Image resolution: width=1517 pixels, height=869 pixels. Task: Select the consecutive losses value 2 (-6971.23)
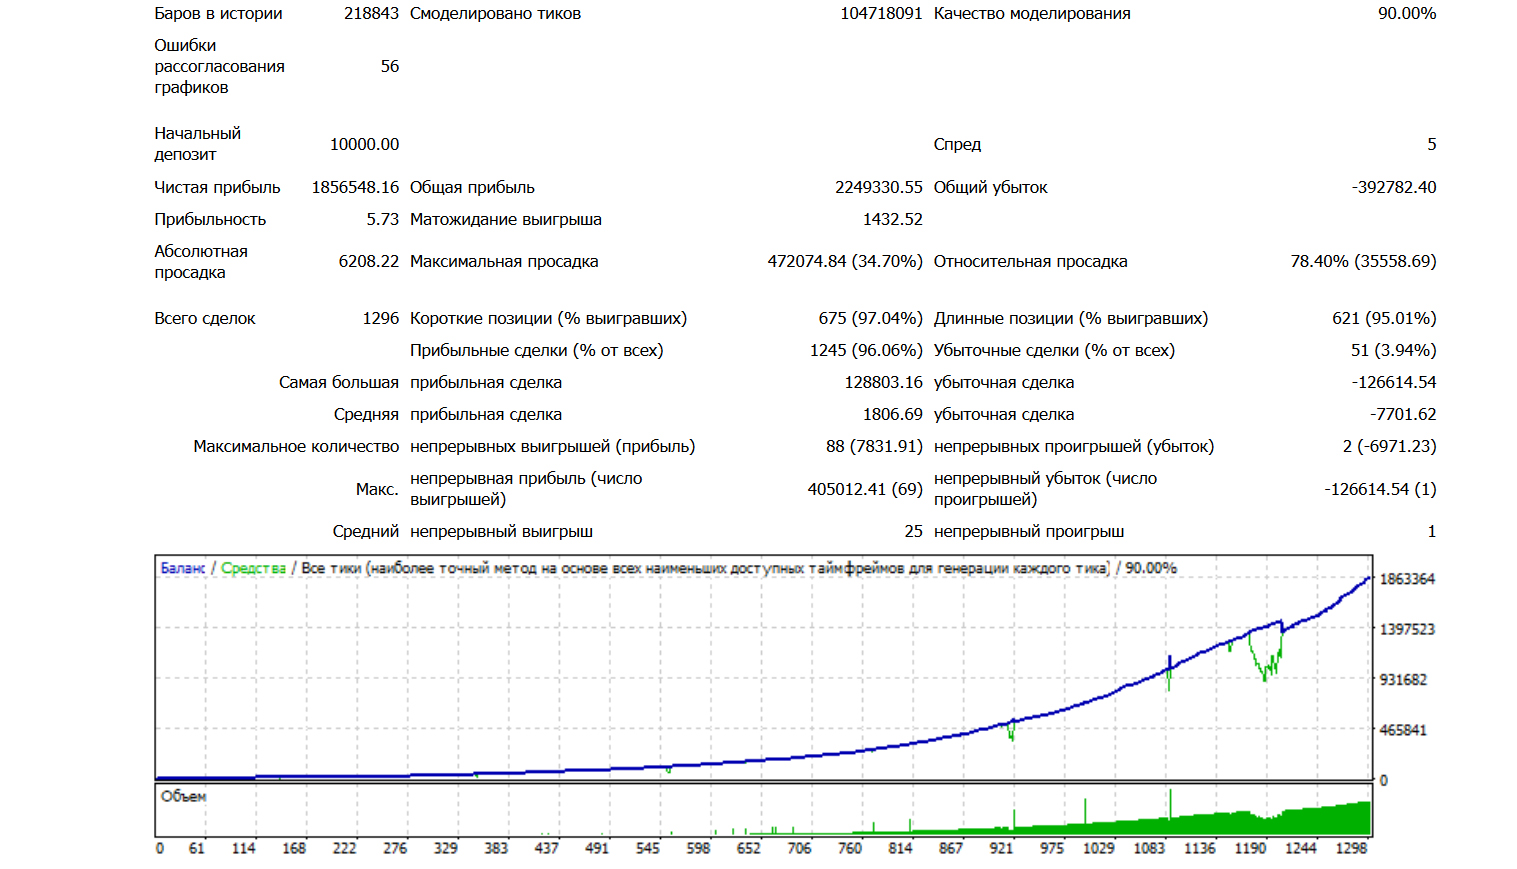(x=1390, y=446)
